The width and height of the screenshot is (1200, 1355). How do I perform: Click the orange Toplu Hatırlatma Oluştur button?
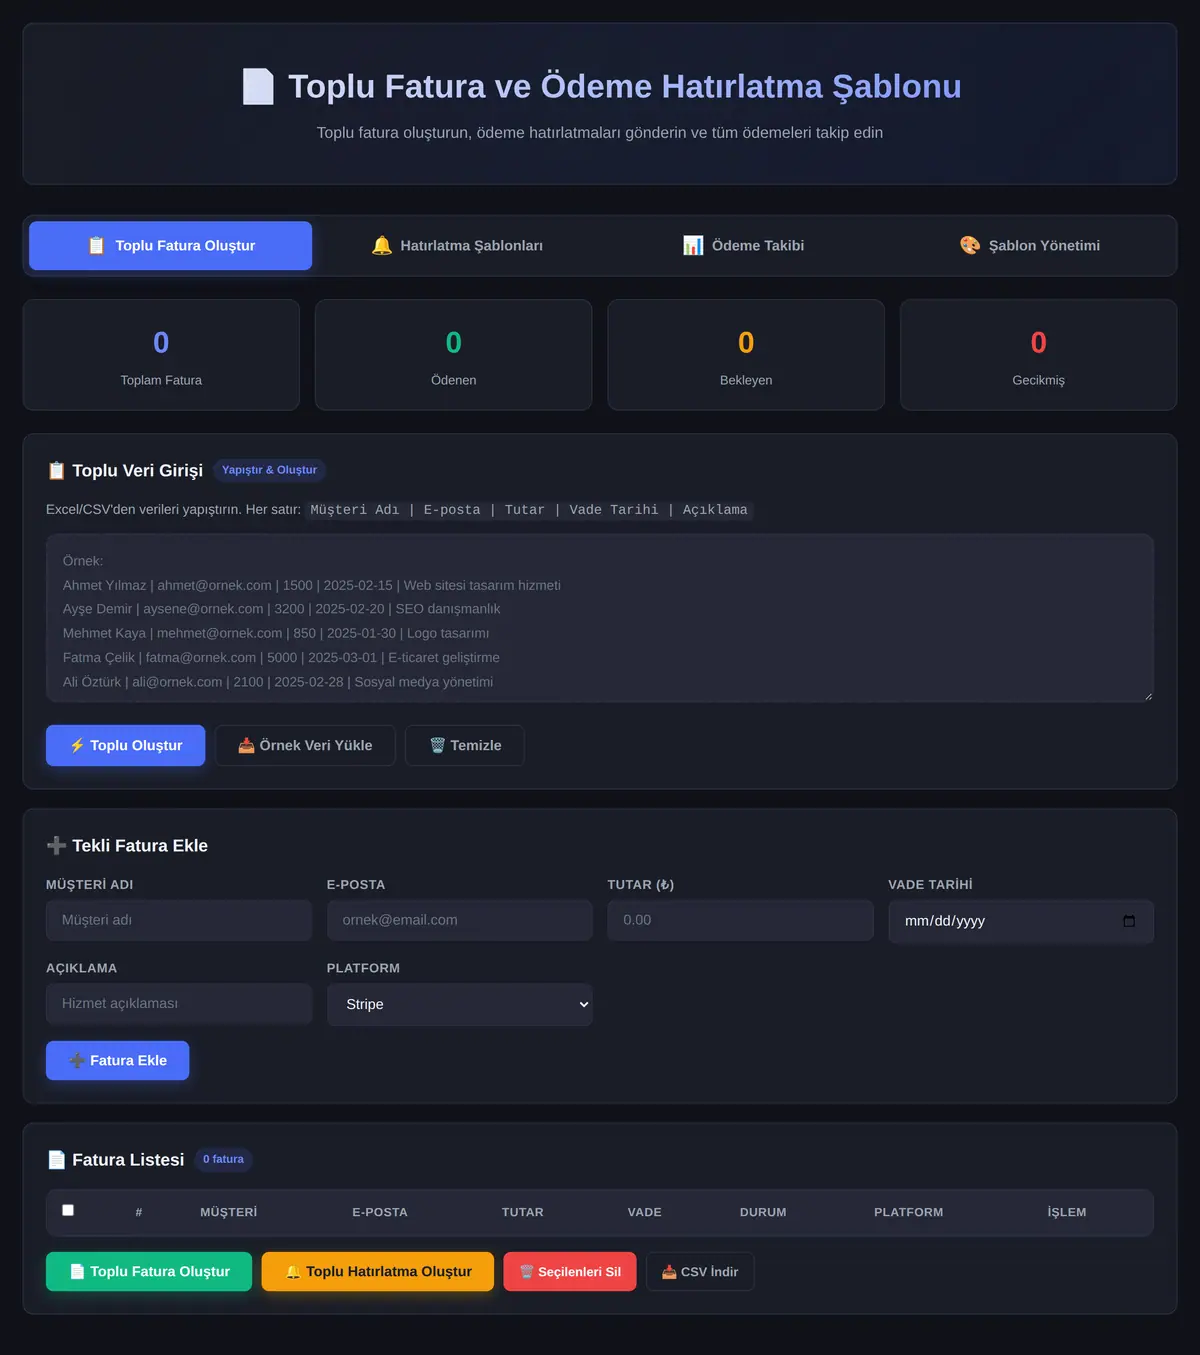click(378, 1272)
